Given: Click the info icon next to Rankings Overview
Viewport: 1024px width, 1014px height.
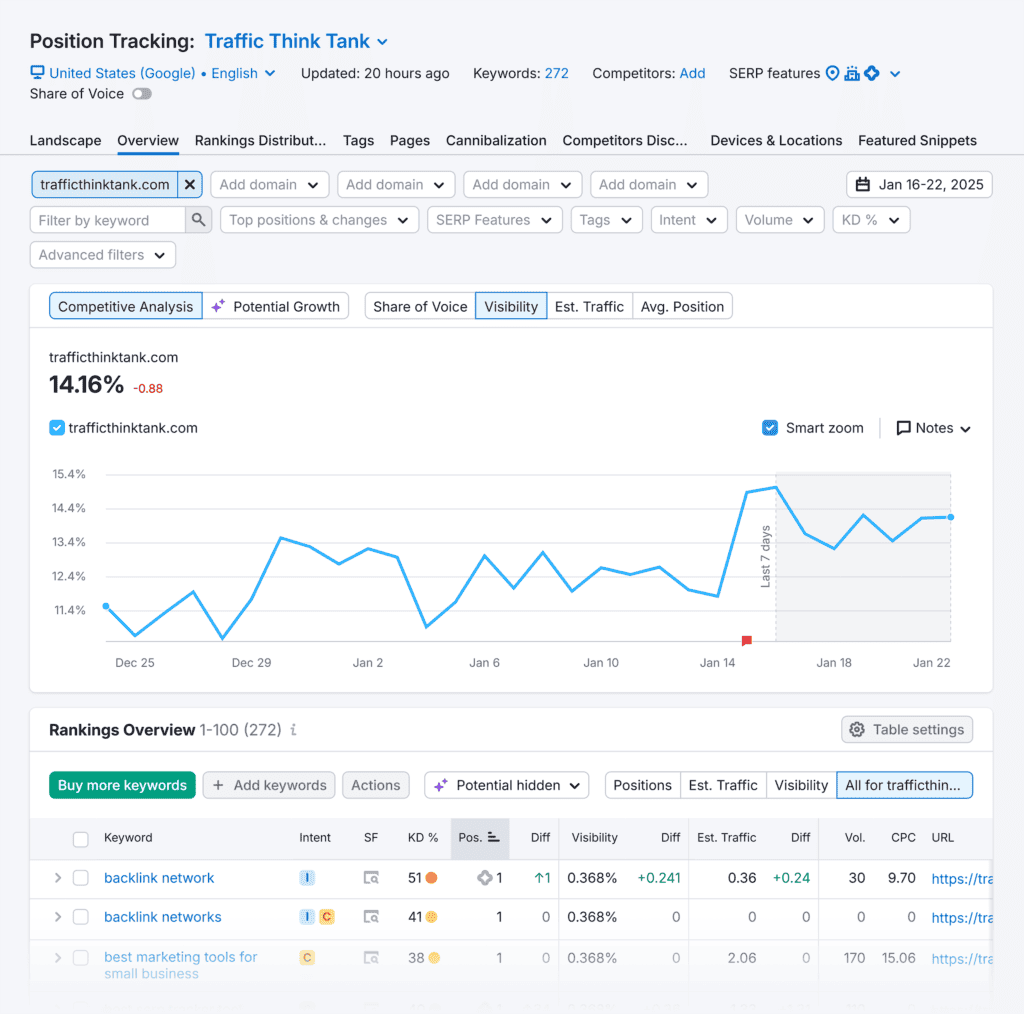Looking at the screenshot, I should [293, 730].
